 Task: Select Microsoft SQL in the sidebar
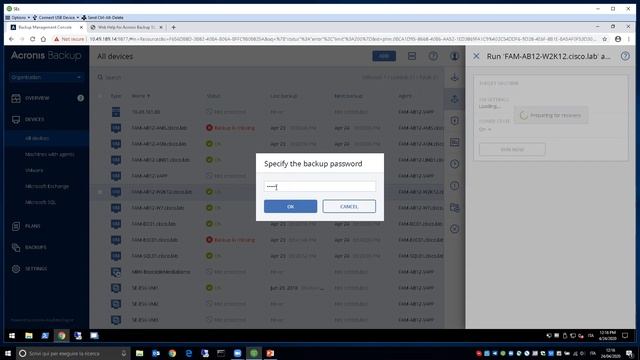click(x=40, y=202)
